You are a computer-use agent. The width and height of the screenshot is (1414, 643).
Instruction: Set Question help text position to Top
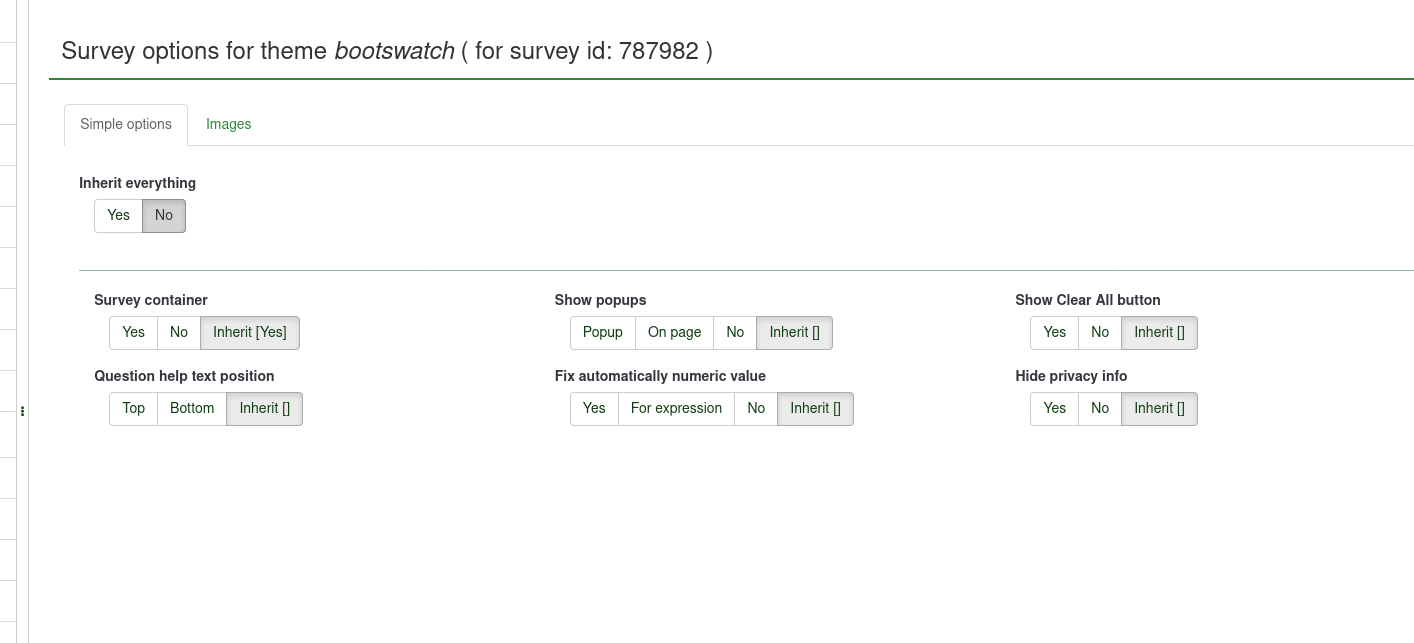point(133,408)
